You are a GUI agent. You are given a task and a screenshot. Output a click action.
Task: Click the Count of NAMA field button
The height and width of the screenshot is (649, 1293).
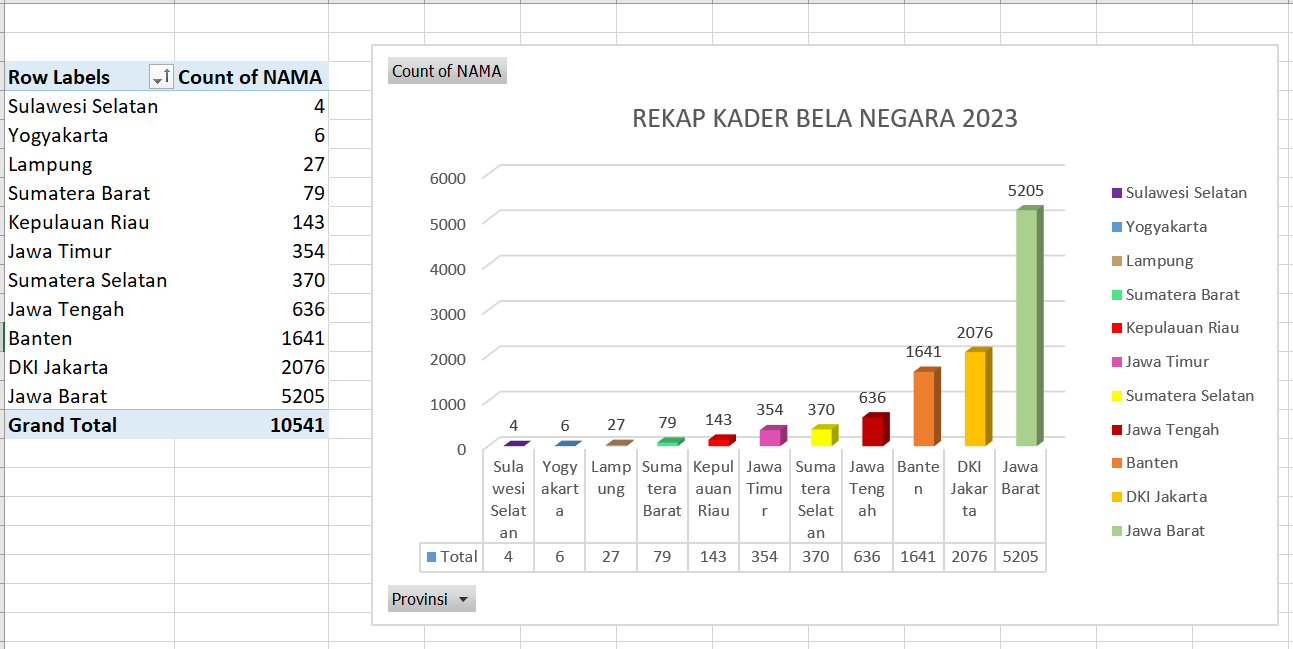pyautogui.click(x=447, y=71)
